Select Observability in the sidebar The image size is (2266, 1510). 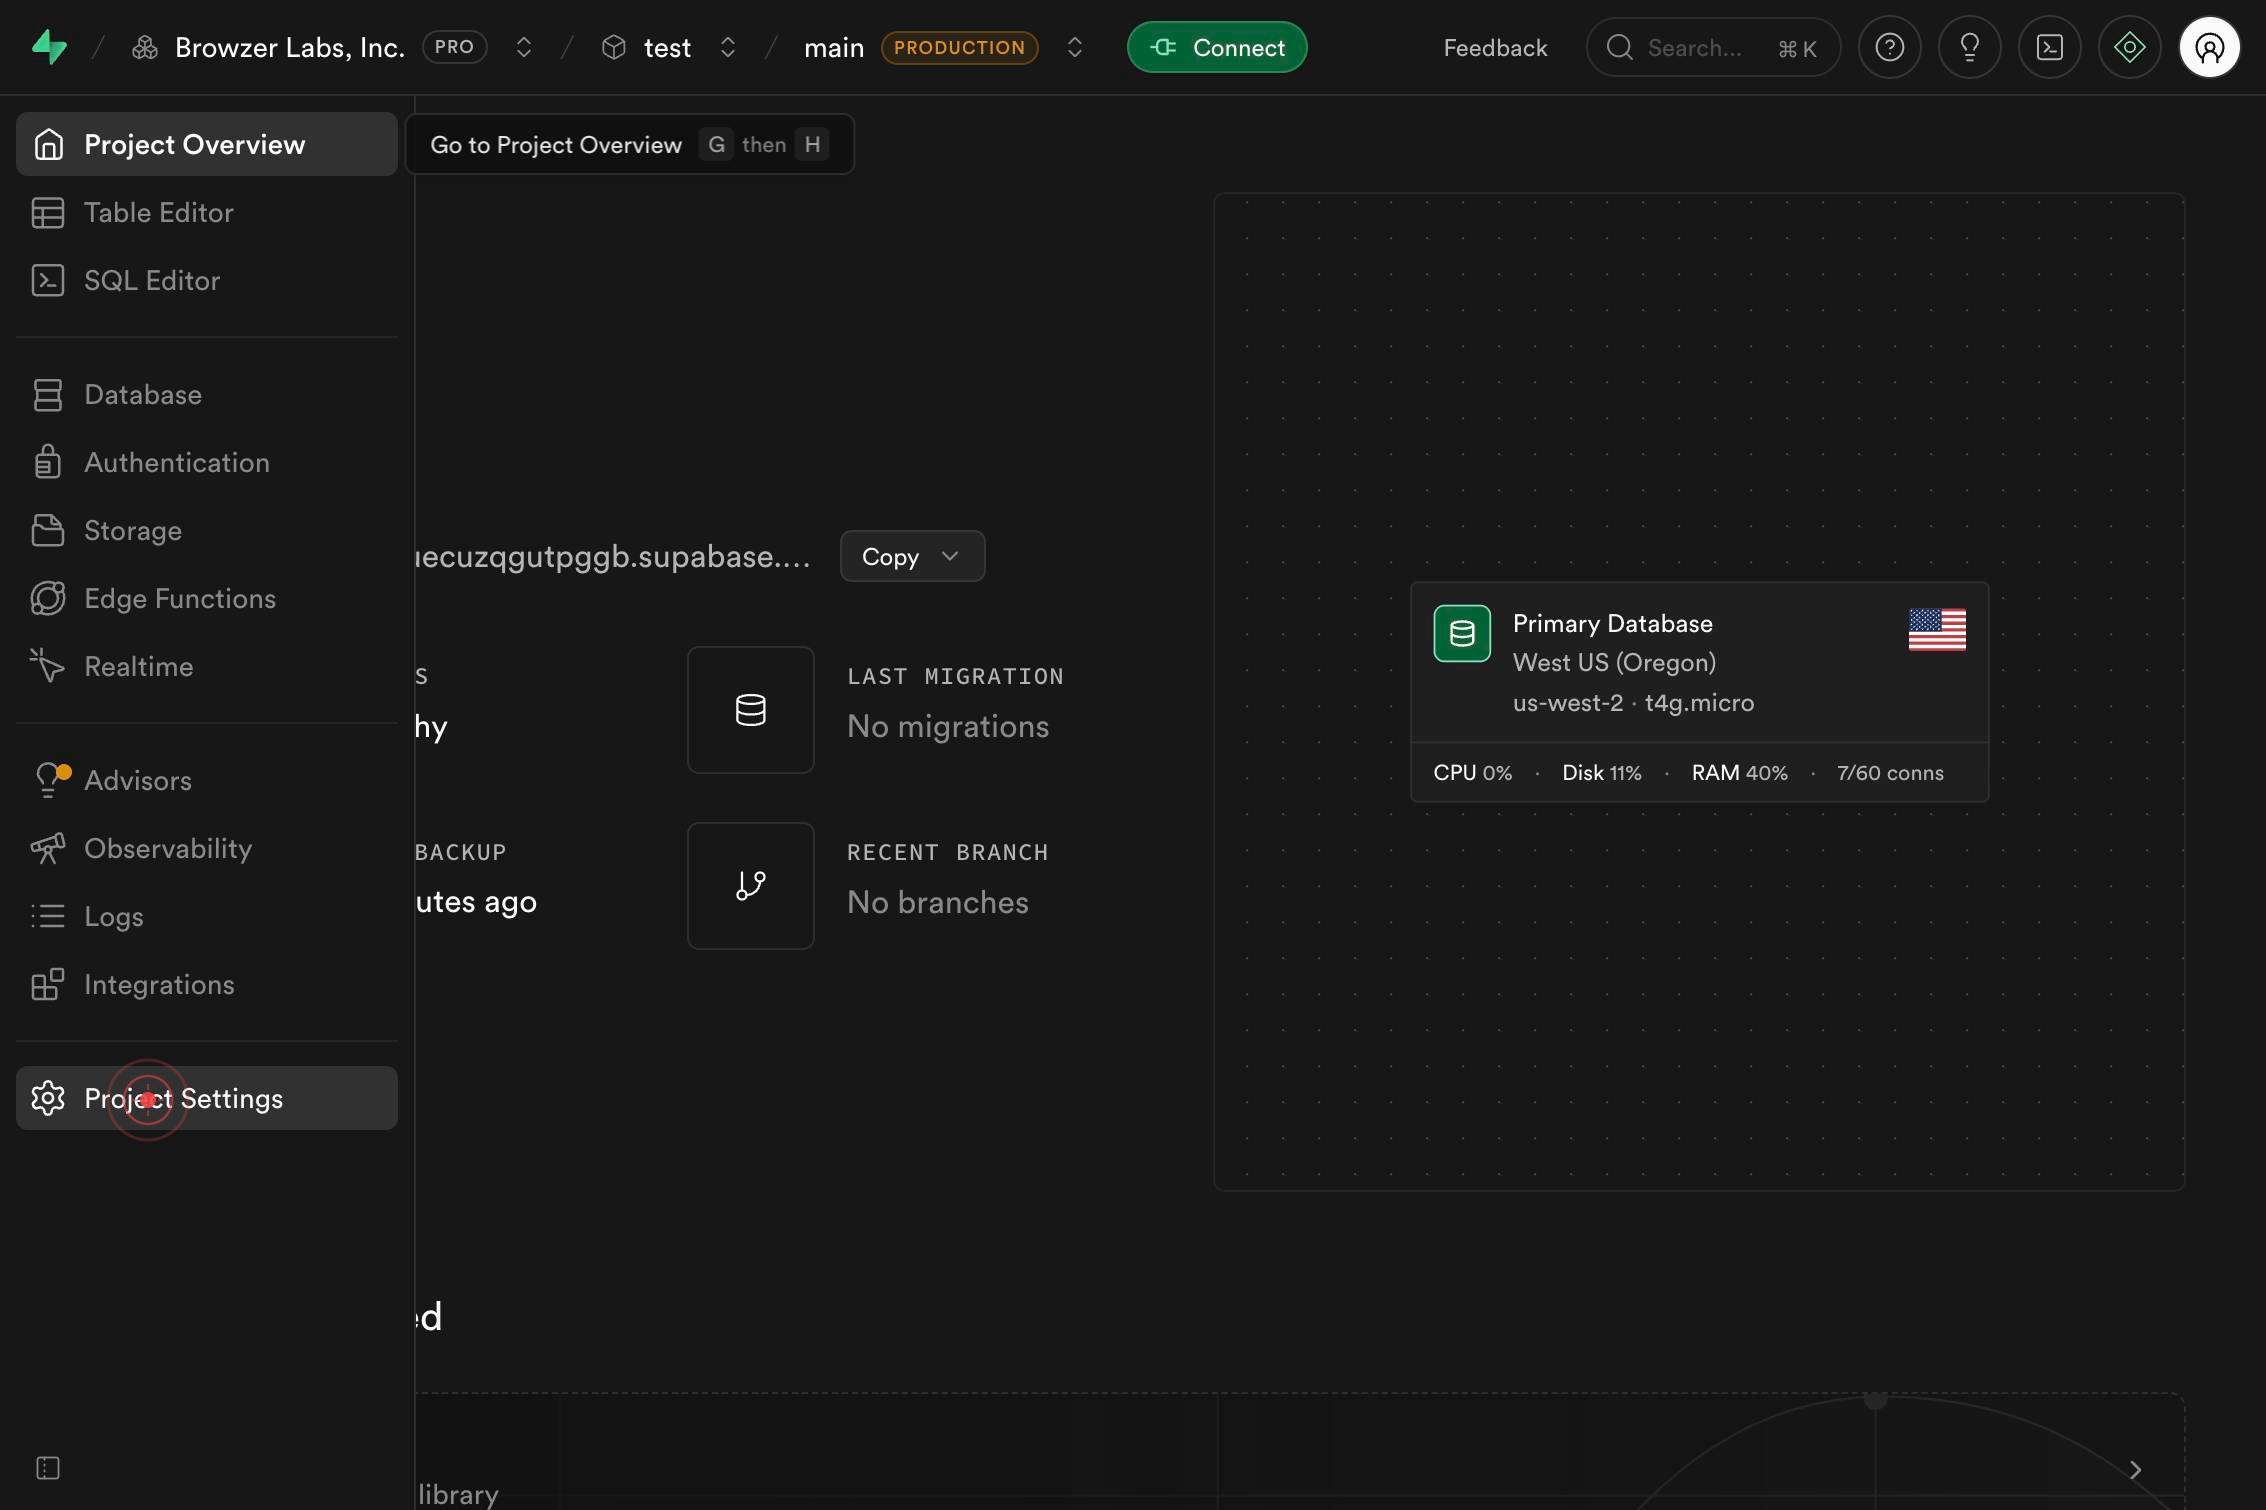[x=207, y=848]
